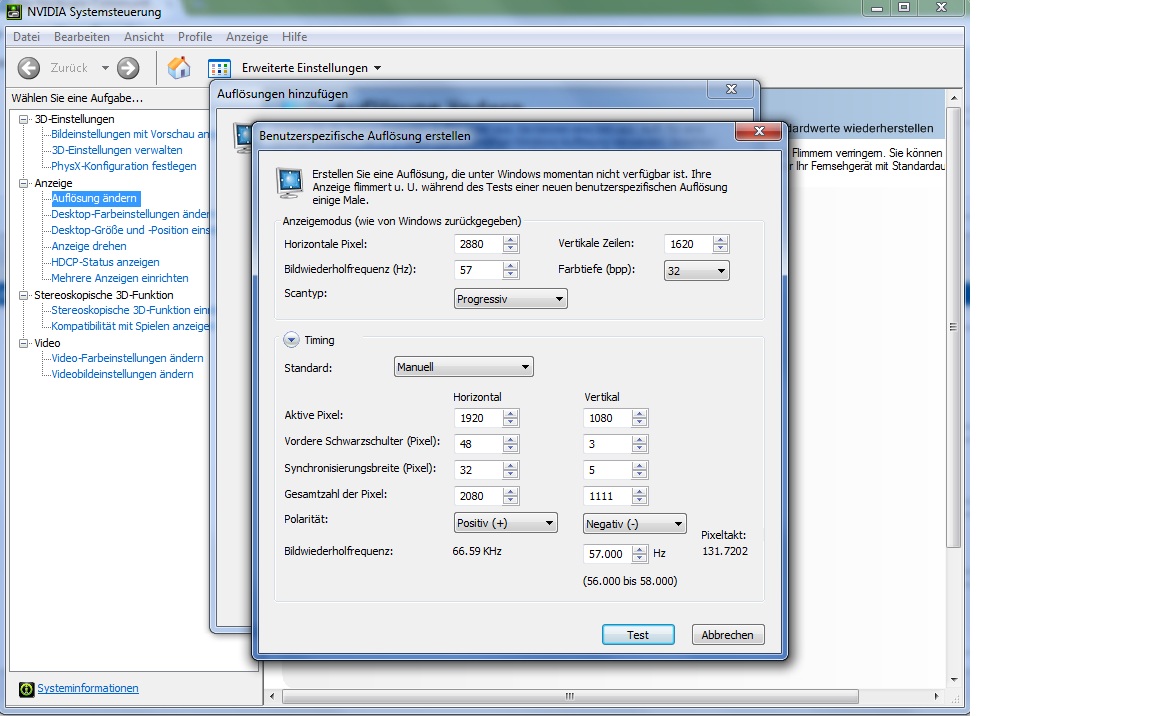Viewport: 1152px width, 716px height.
Task: Click horizontal Vordere Schwarzschulter 48 field
Action: [478, 444]
